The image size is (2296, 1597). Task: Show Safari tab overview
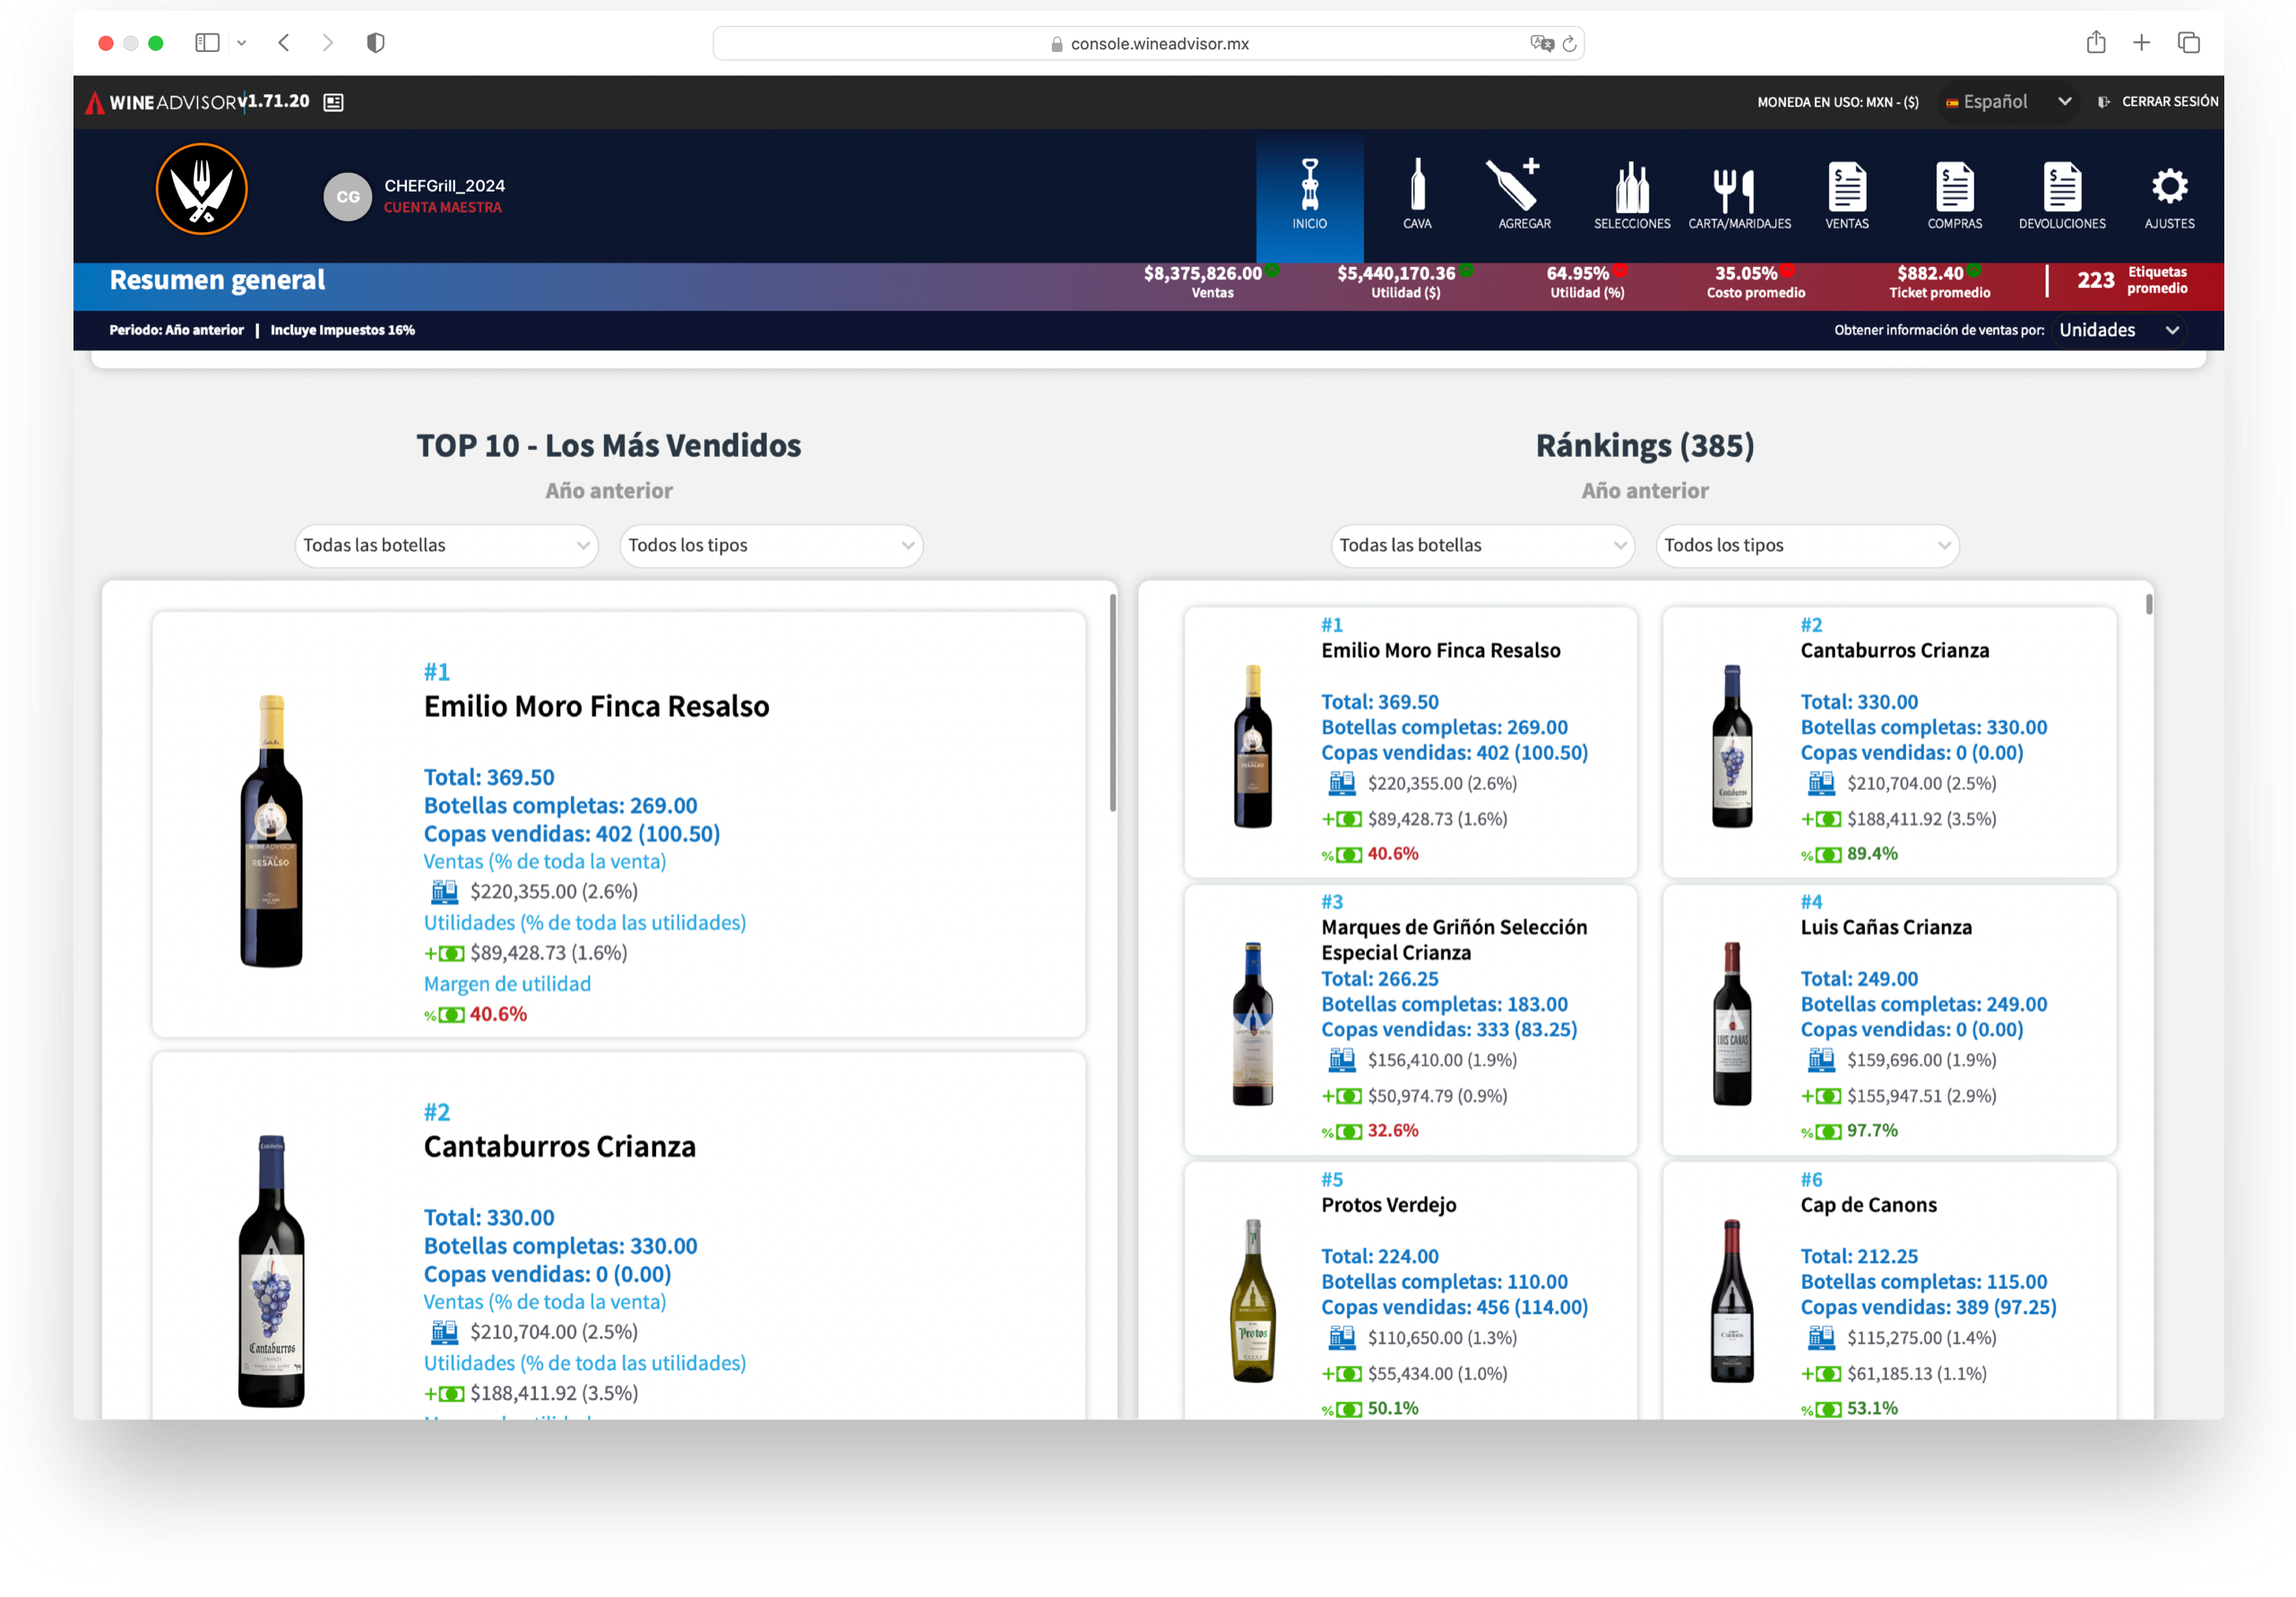coord(2189,42)
